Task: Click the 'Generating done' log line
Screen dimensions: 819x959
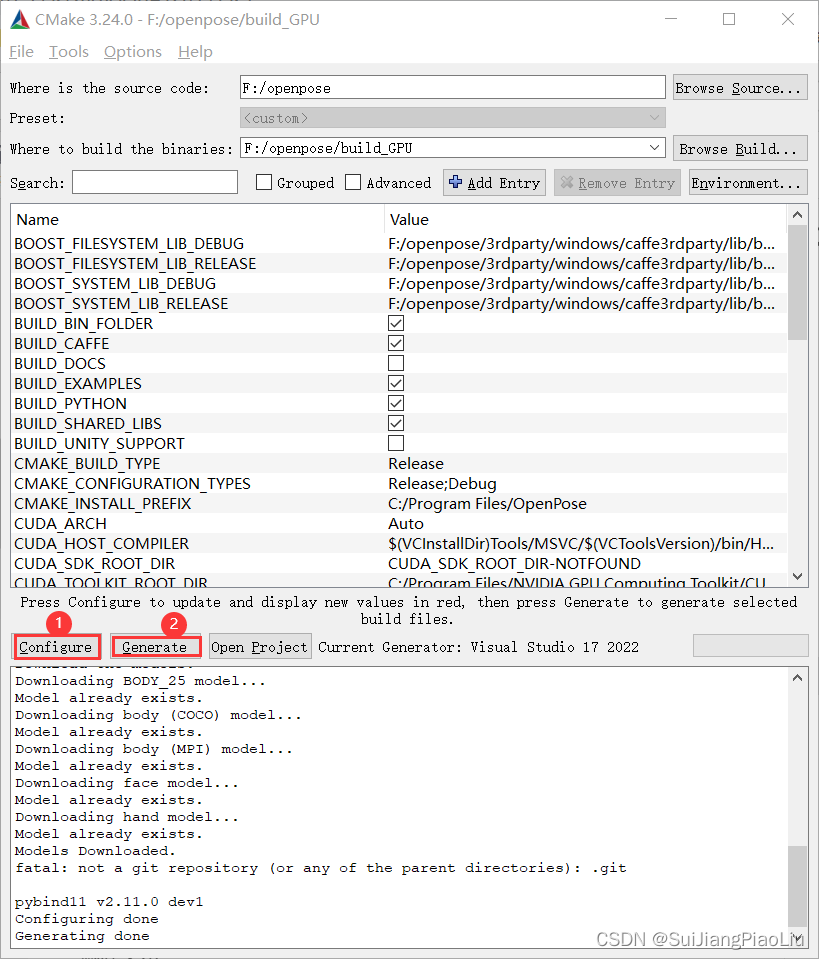Action: tap(82, 936)
